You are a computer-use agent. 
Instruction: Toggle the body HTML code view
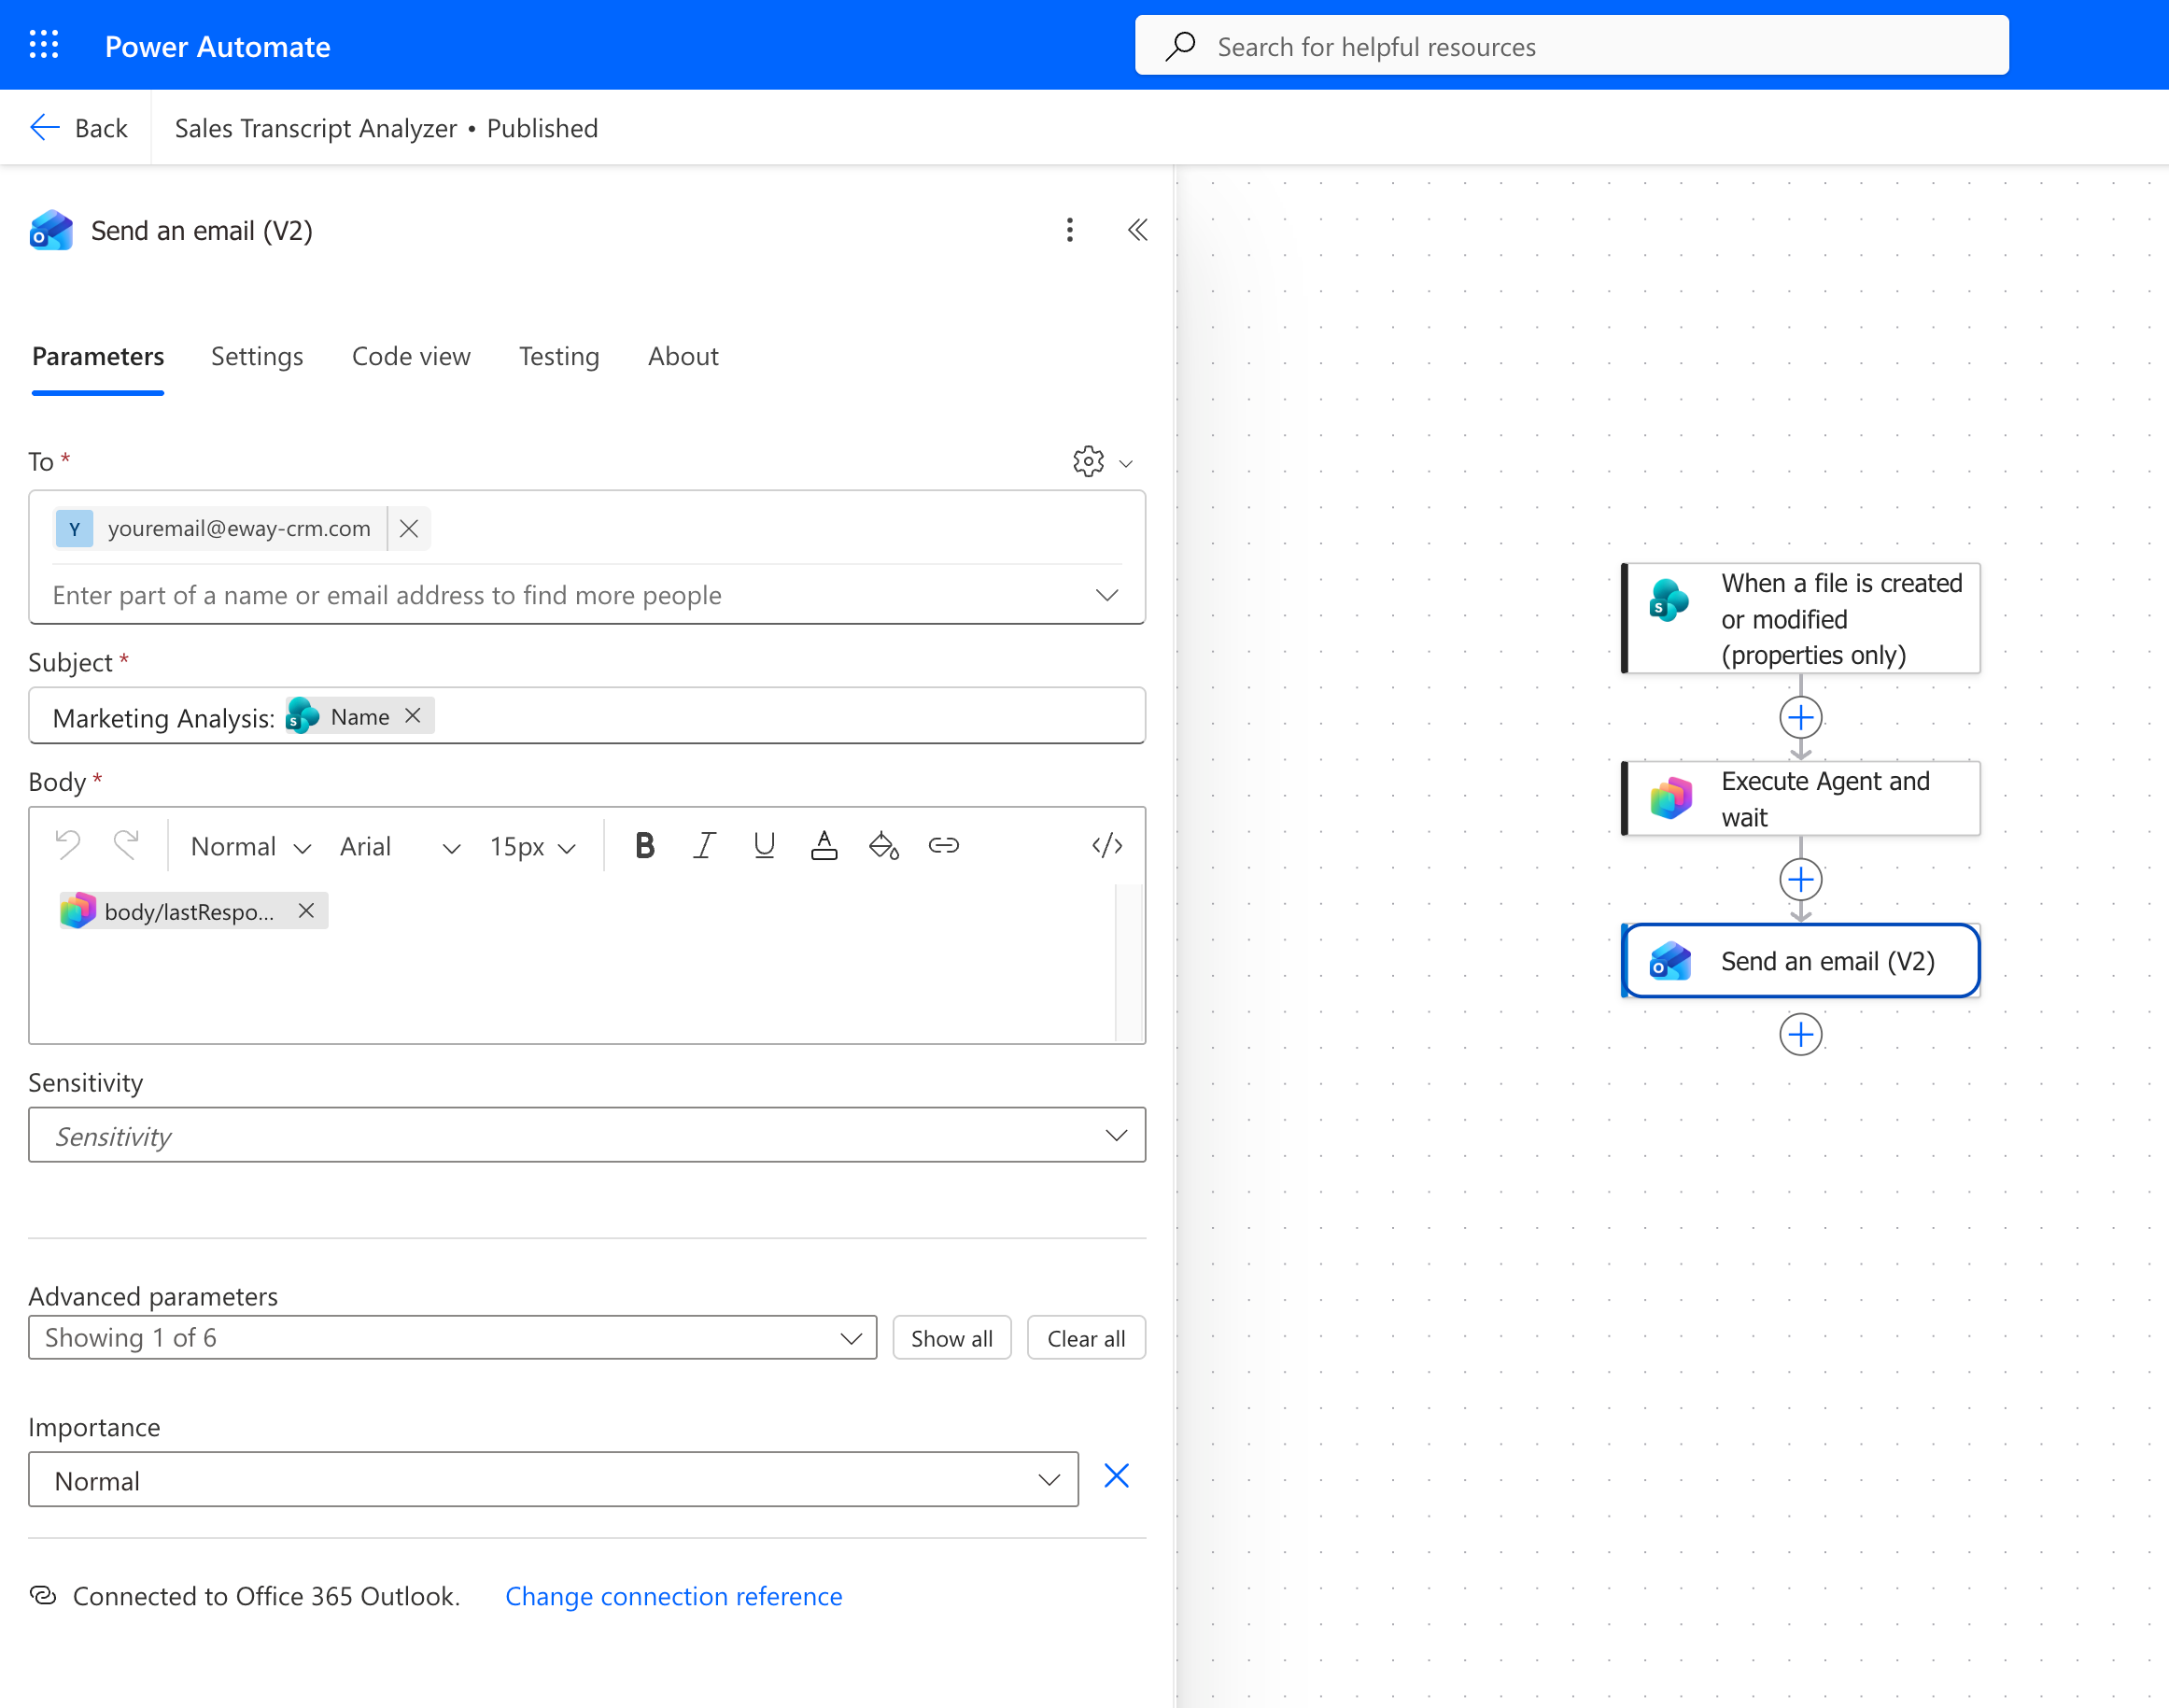click(x=1107, y=846)
